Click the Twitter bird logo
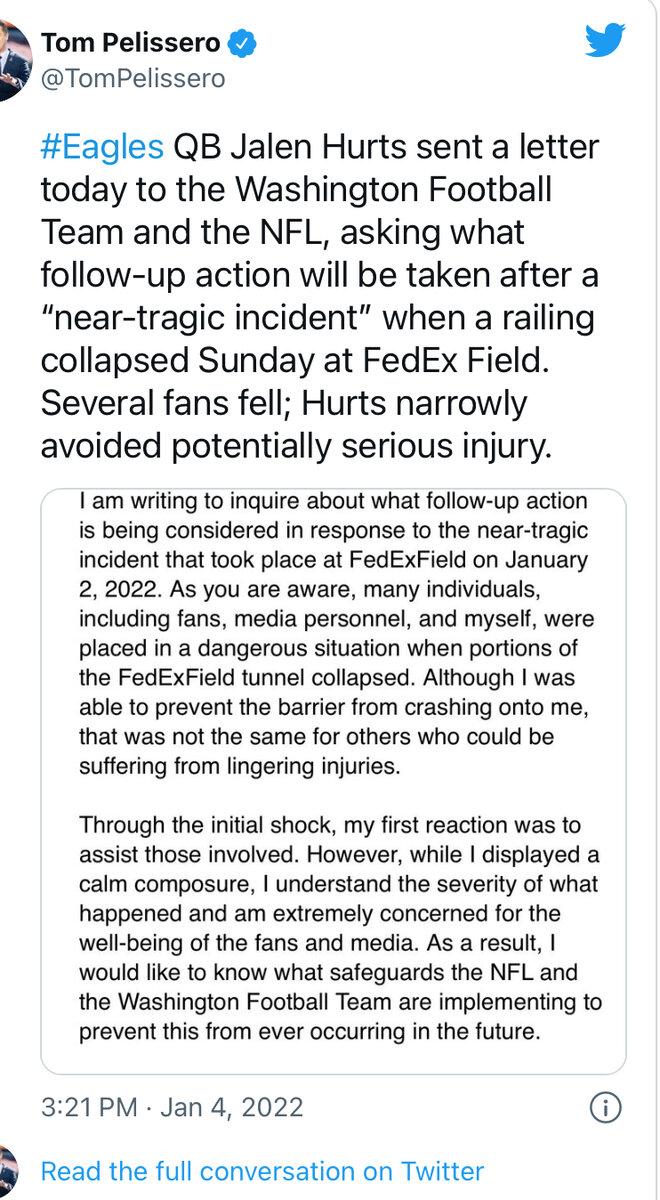The height and width of the screenshot is (1200, 660). [x=605, y=40]
